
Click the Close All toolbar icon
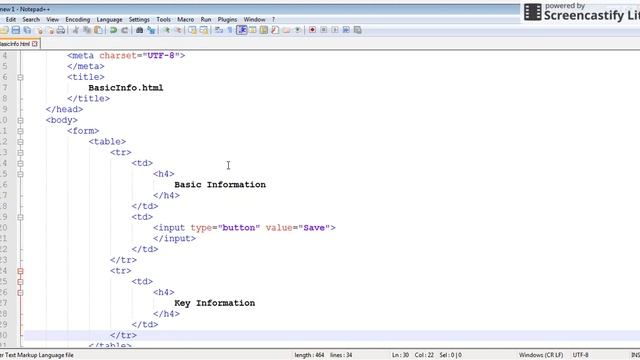tap(51, 30)
